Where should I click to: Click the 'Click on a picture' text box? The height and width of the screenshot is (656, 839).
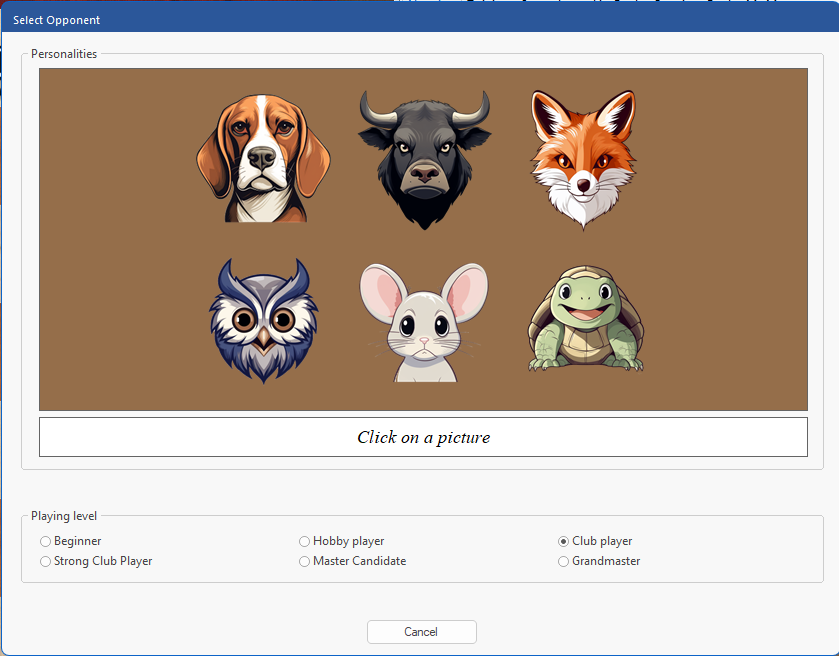point(423,437)
